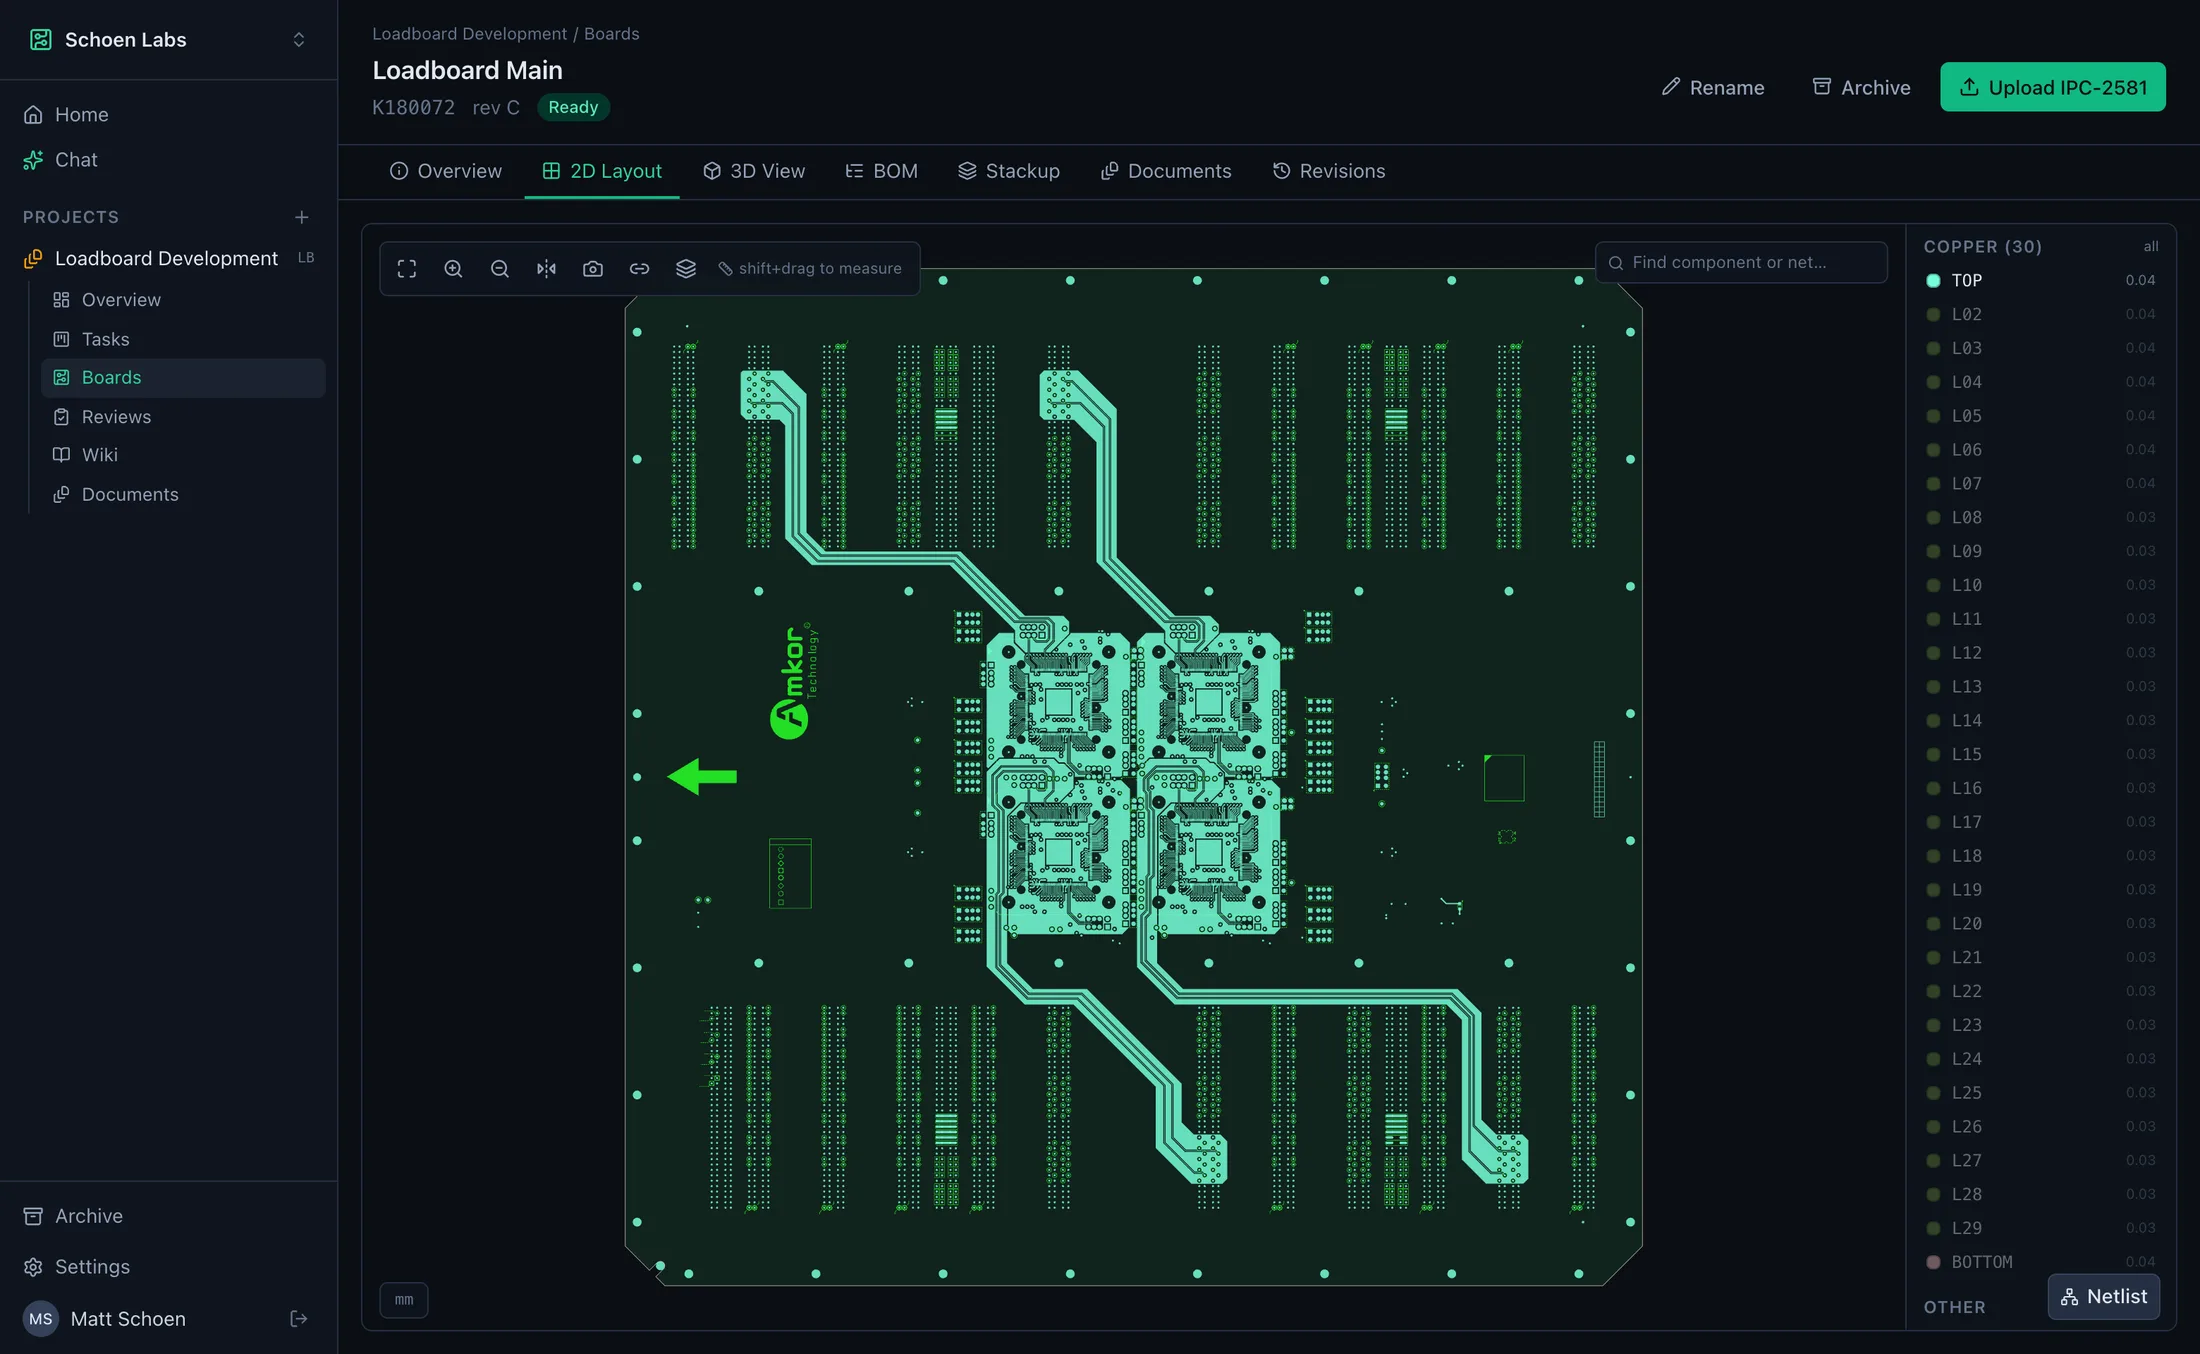Open Reviews in the project tree
The height and width of the screenshot is (1354, 2200).
click(x=183, y=416)
